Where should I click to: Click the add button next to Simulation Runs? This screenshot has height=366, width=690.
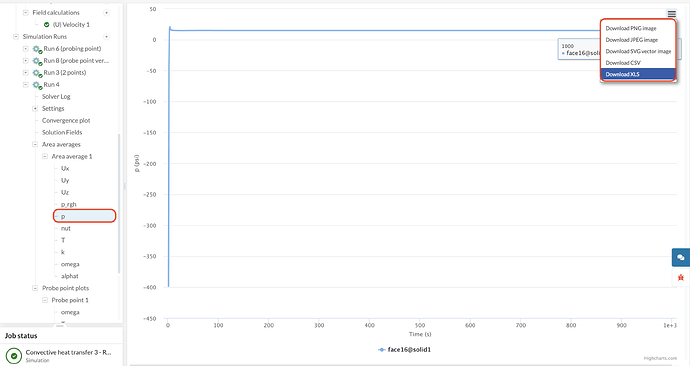106,37
